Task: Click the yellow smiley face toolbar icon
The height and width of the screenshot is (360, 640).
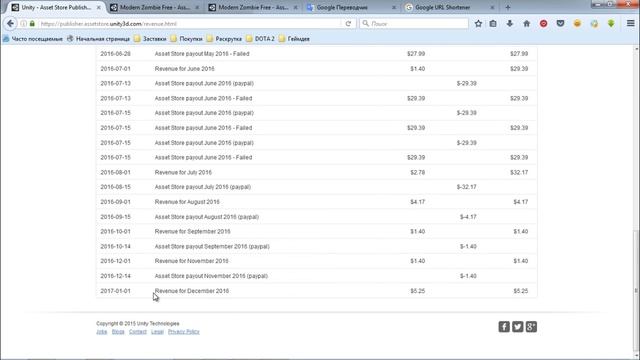Action: click(x=577, y=24)
